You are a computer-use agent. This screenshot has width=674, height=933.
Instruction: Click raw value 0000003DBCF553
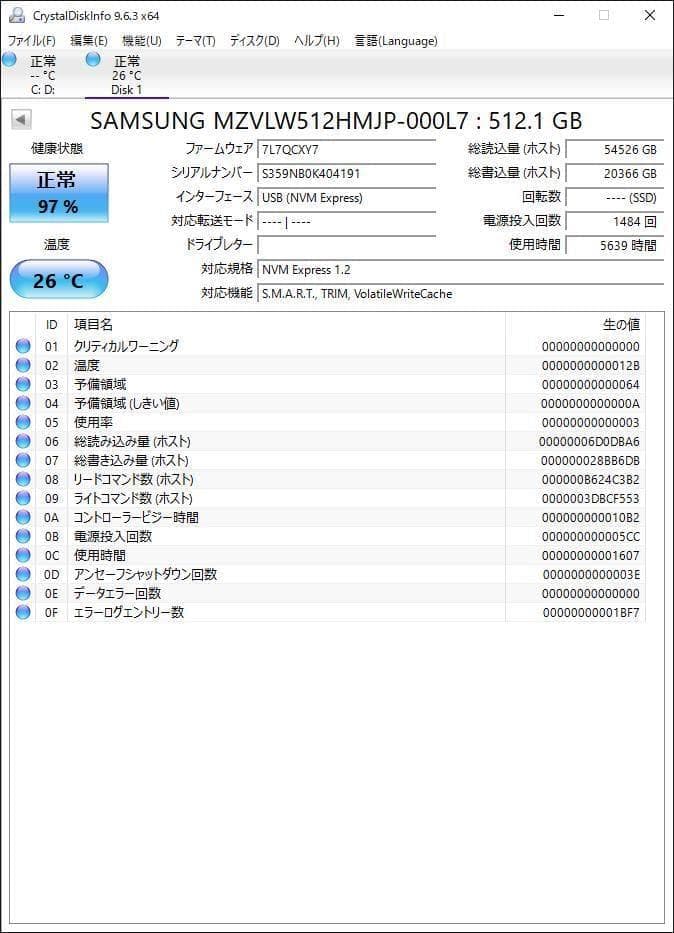(x=591, y=499)
